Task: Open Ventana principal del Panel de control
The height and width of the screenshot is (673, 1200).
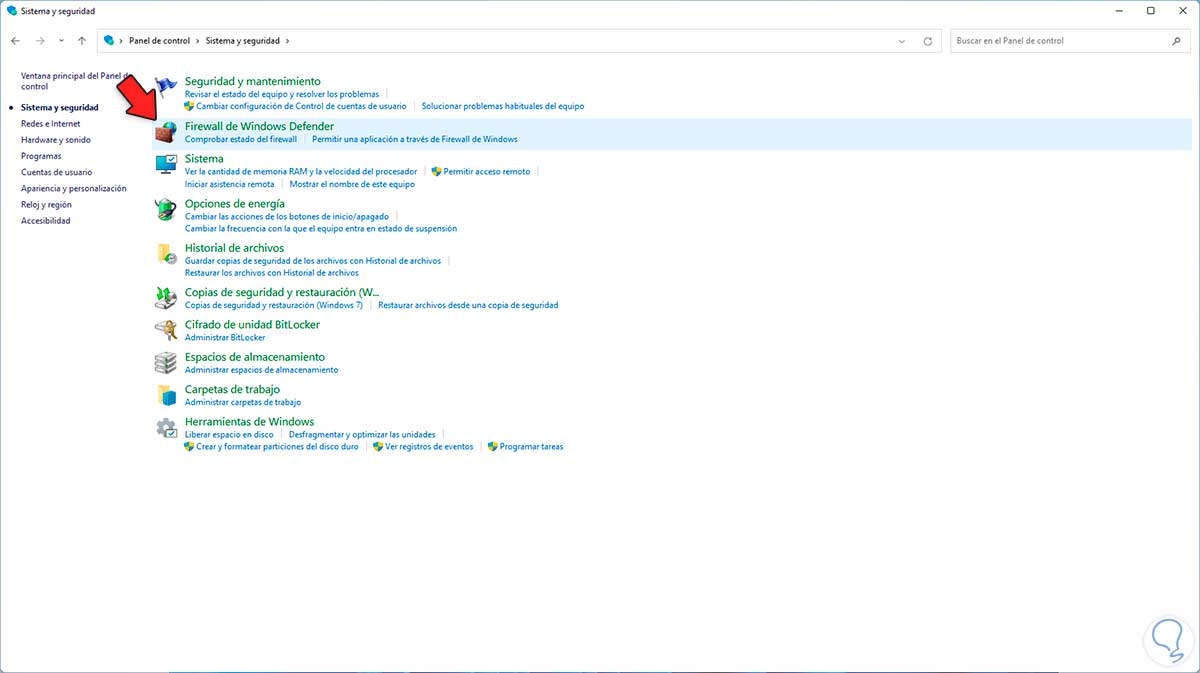Action: pyautogui.click(x=75, y=81)
